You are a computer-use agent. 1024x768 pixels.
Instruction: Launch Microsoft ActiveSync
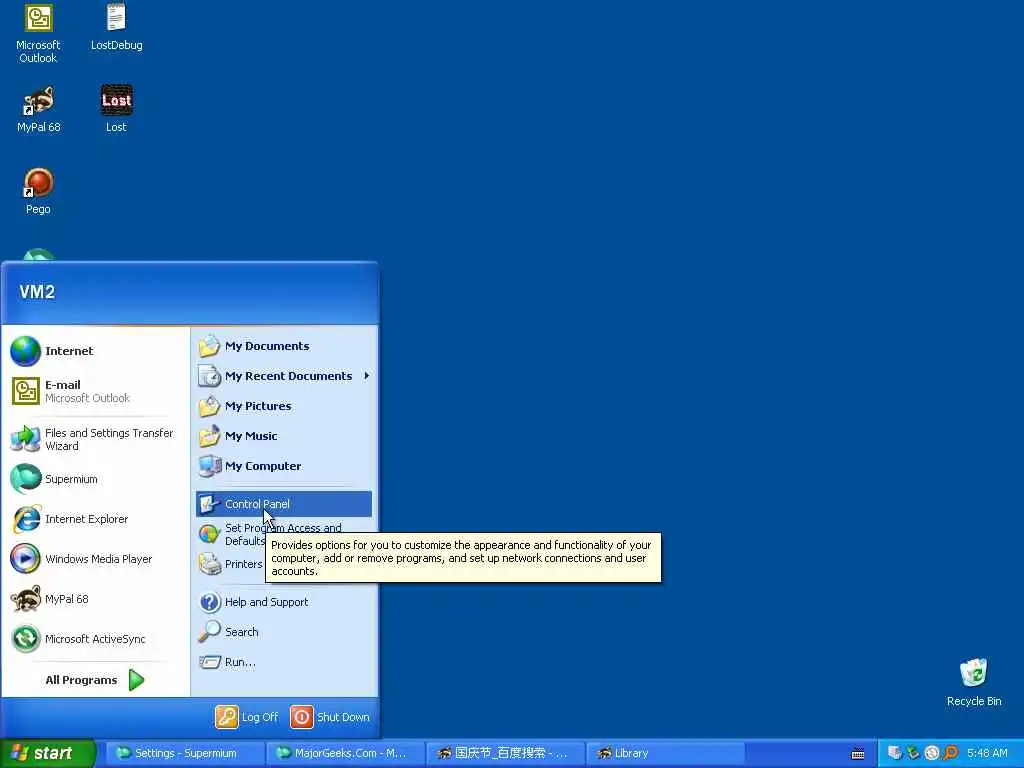[x=94, y=639]
